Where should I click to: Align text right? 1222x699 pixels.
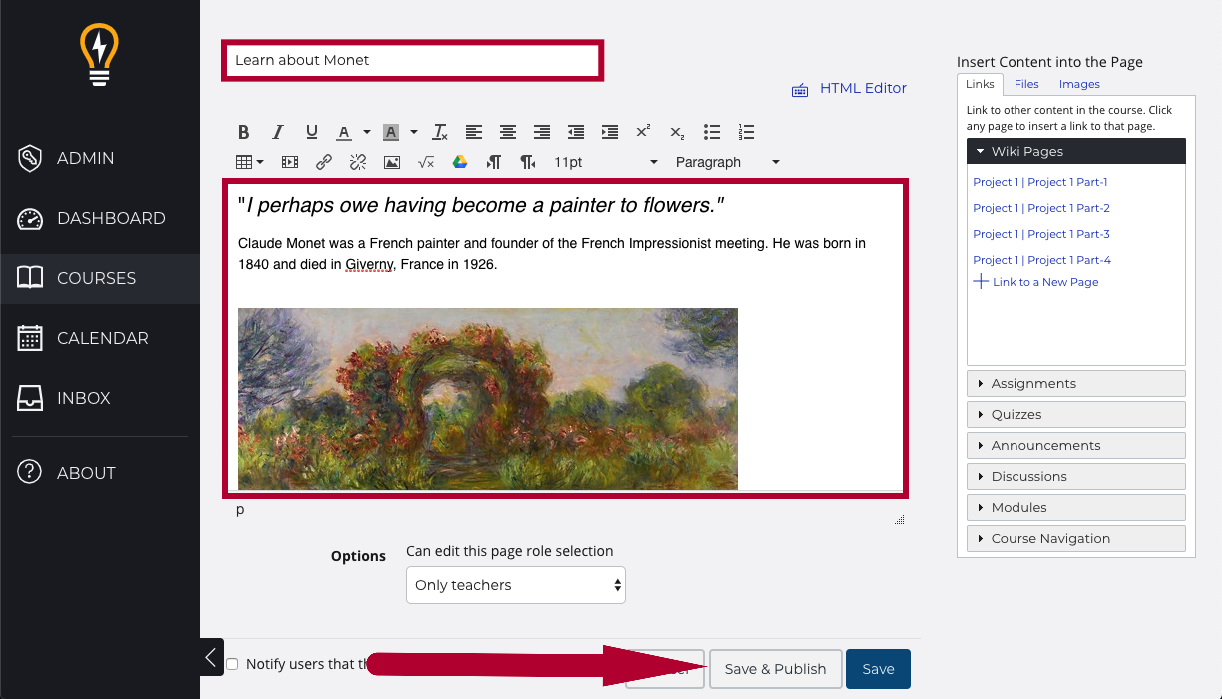pyautogui.click(x=542, y=132)
